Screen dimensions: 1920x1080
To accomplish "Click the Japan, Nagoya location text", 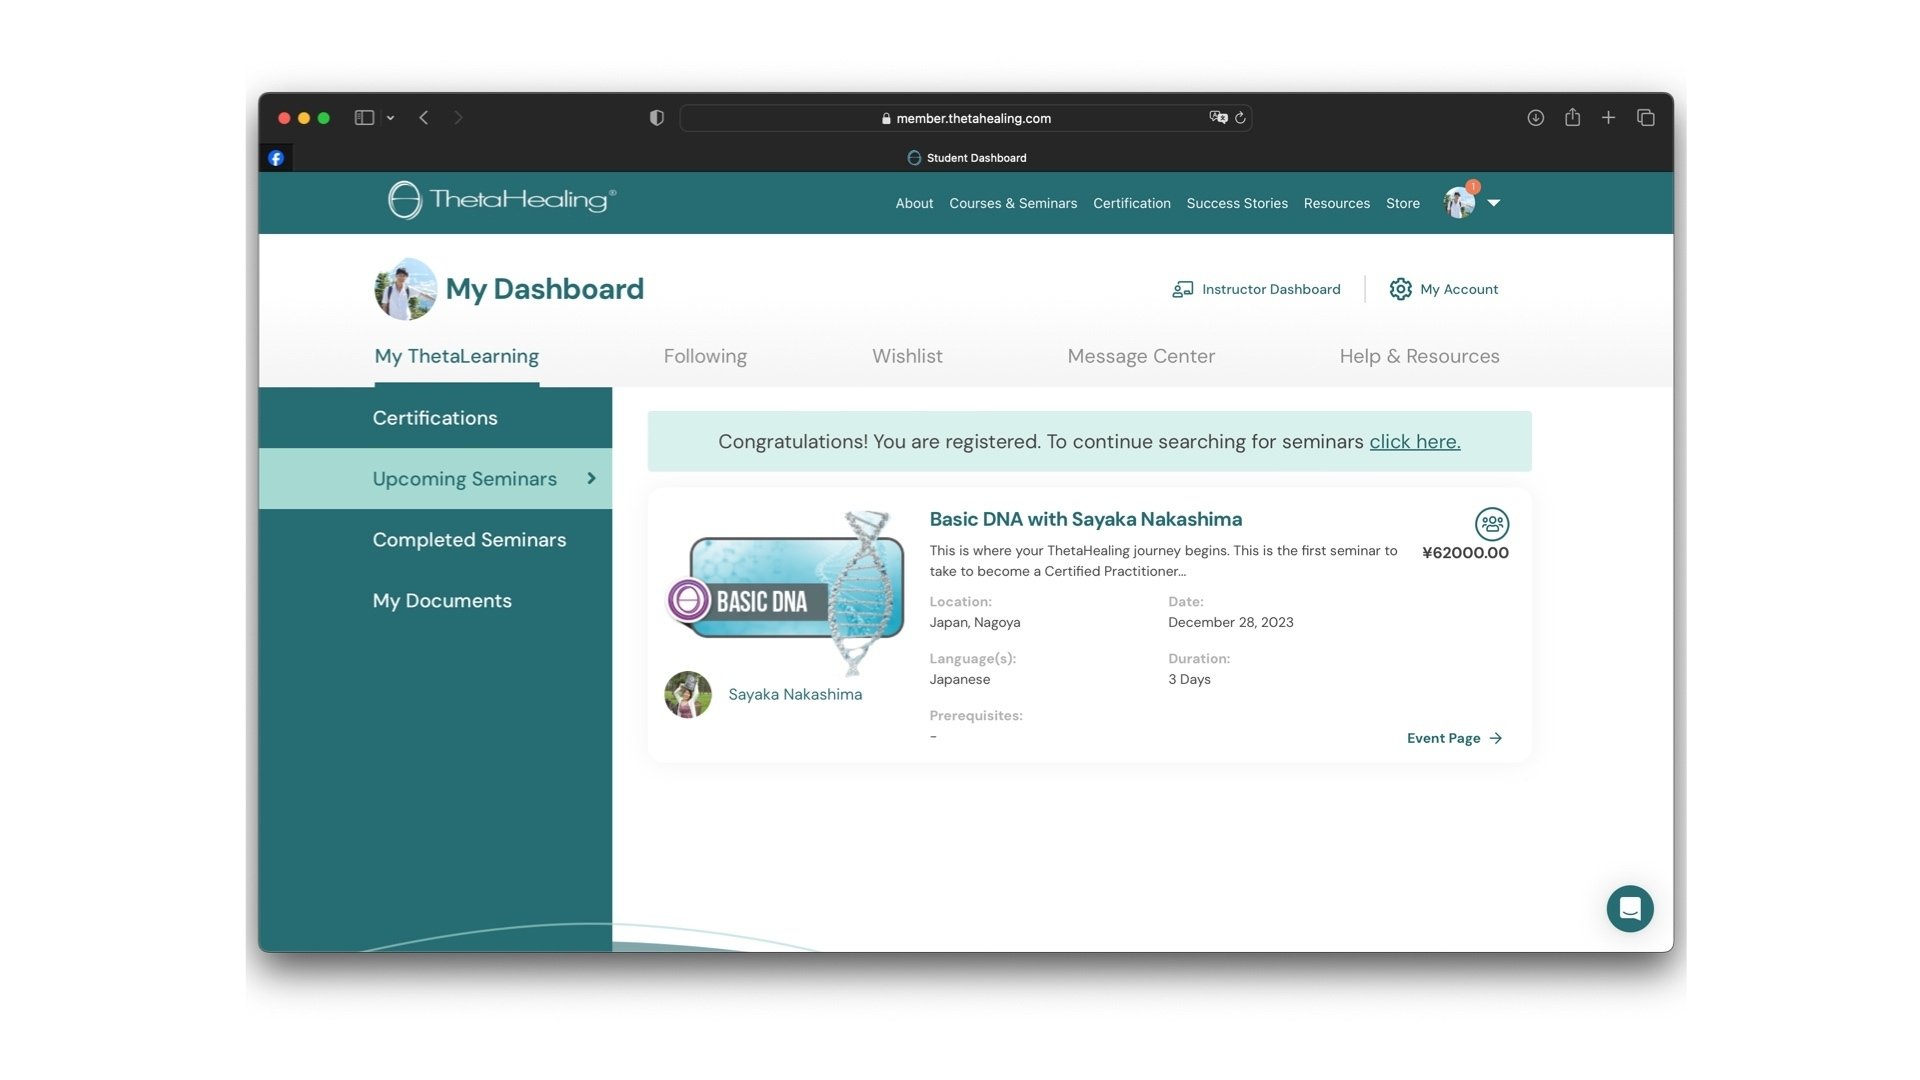I will (974, 622).
